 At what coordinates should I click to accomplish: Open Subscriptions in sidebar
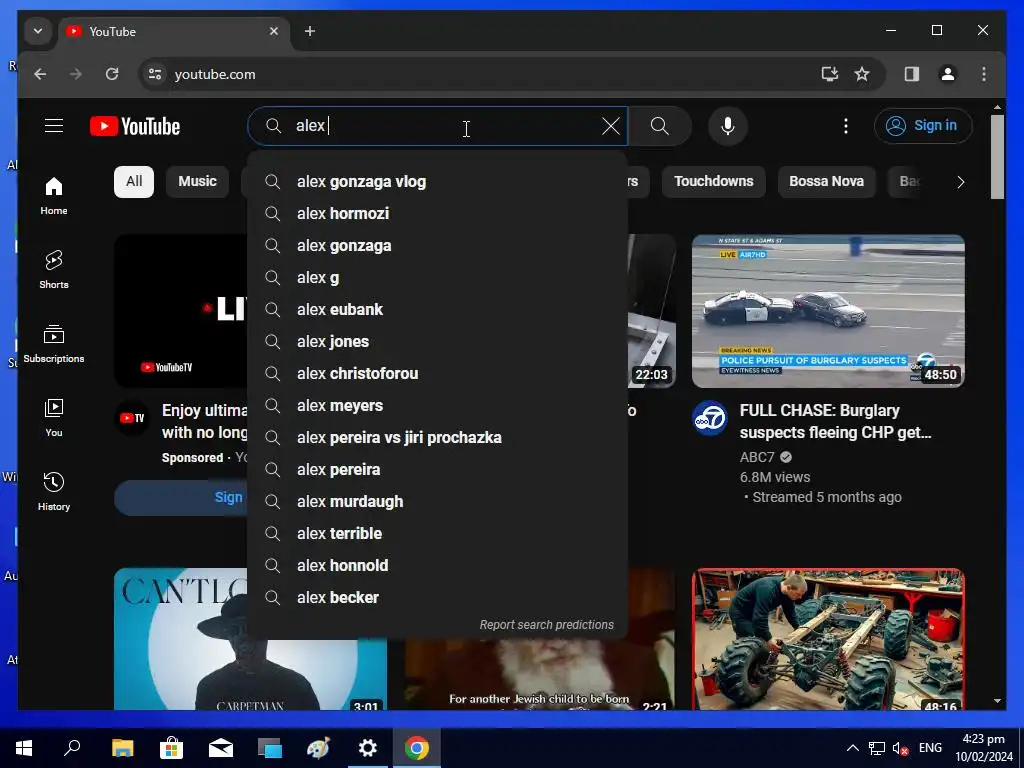point(54,344)
